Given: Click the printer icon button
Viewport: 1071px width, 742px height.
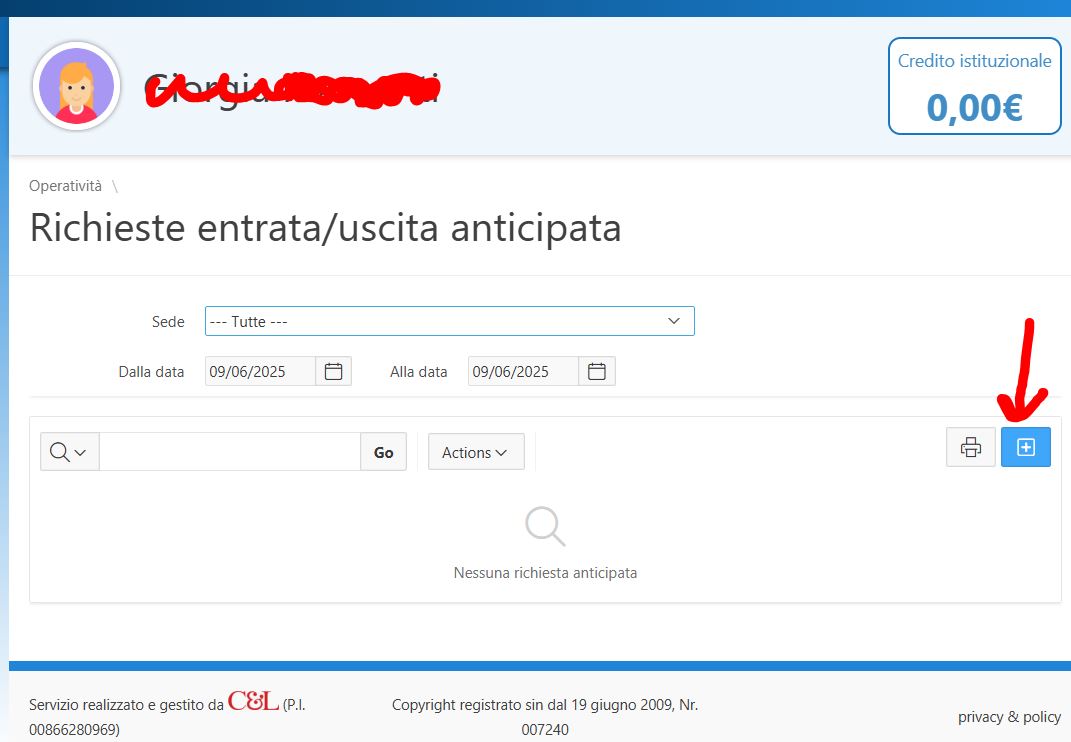Looking at the screenshot, I should pyautogui.click(x=971, y=448).
